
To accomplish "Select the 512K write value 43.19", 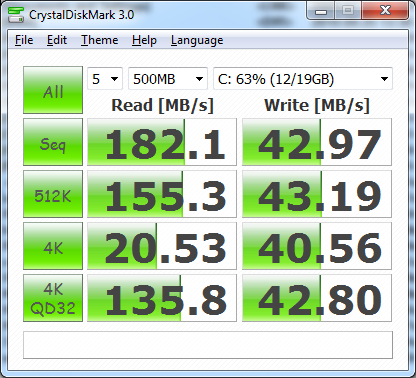I will tap(317, 194).
